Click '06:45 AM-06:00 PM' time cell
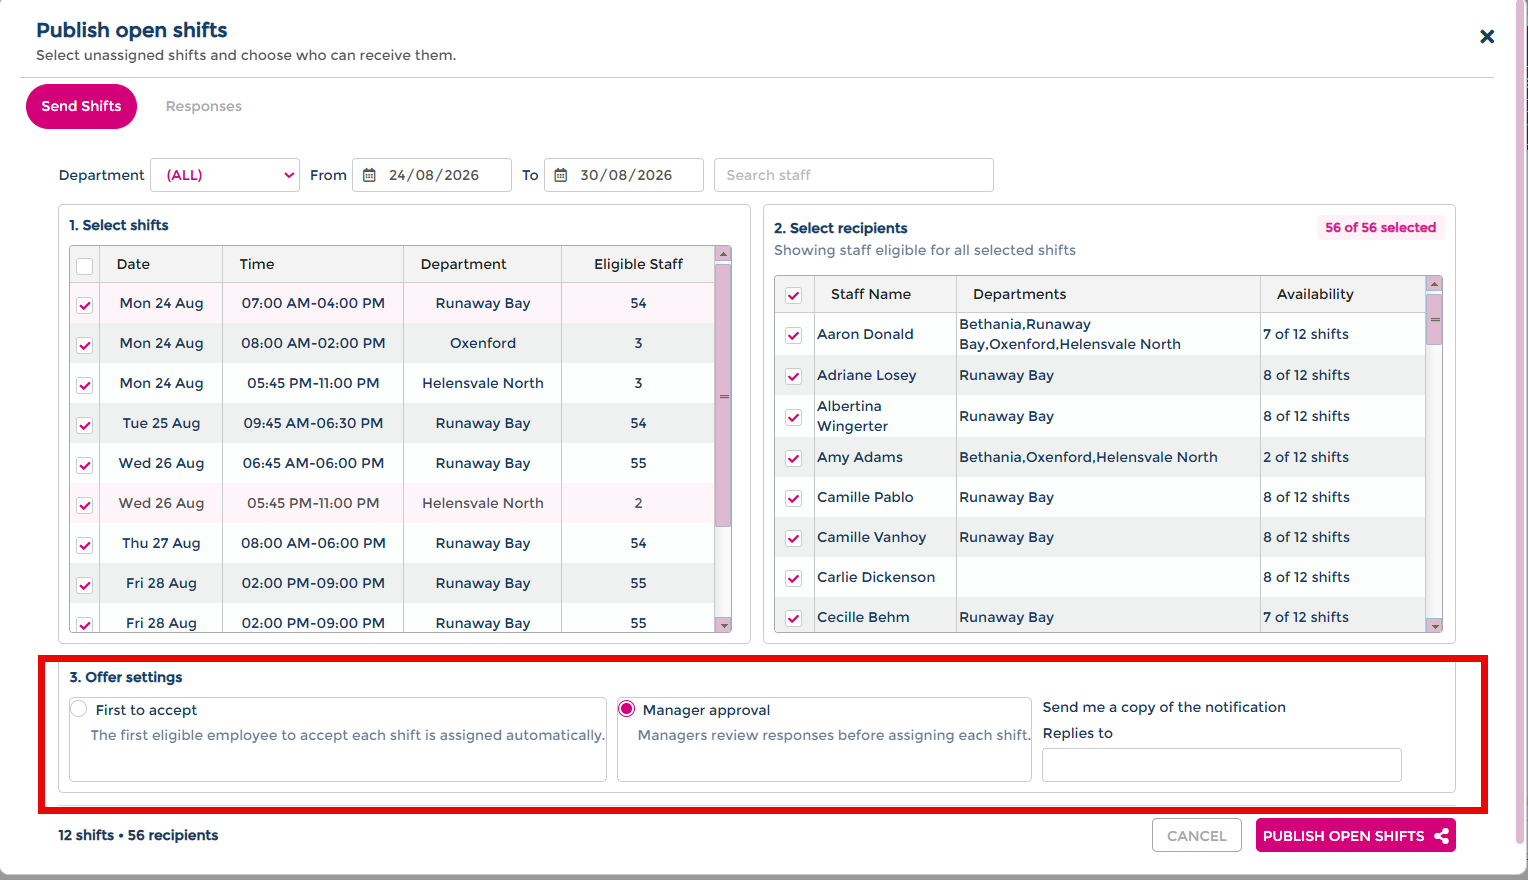The width and height of the screenshot is (1528, 880). (313, 463)
